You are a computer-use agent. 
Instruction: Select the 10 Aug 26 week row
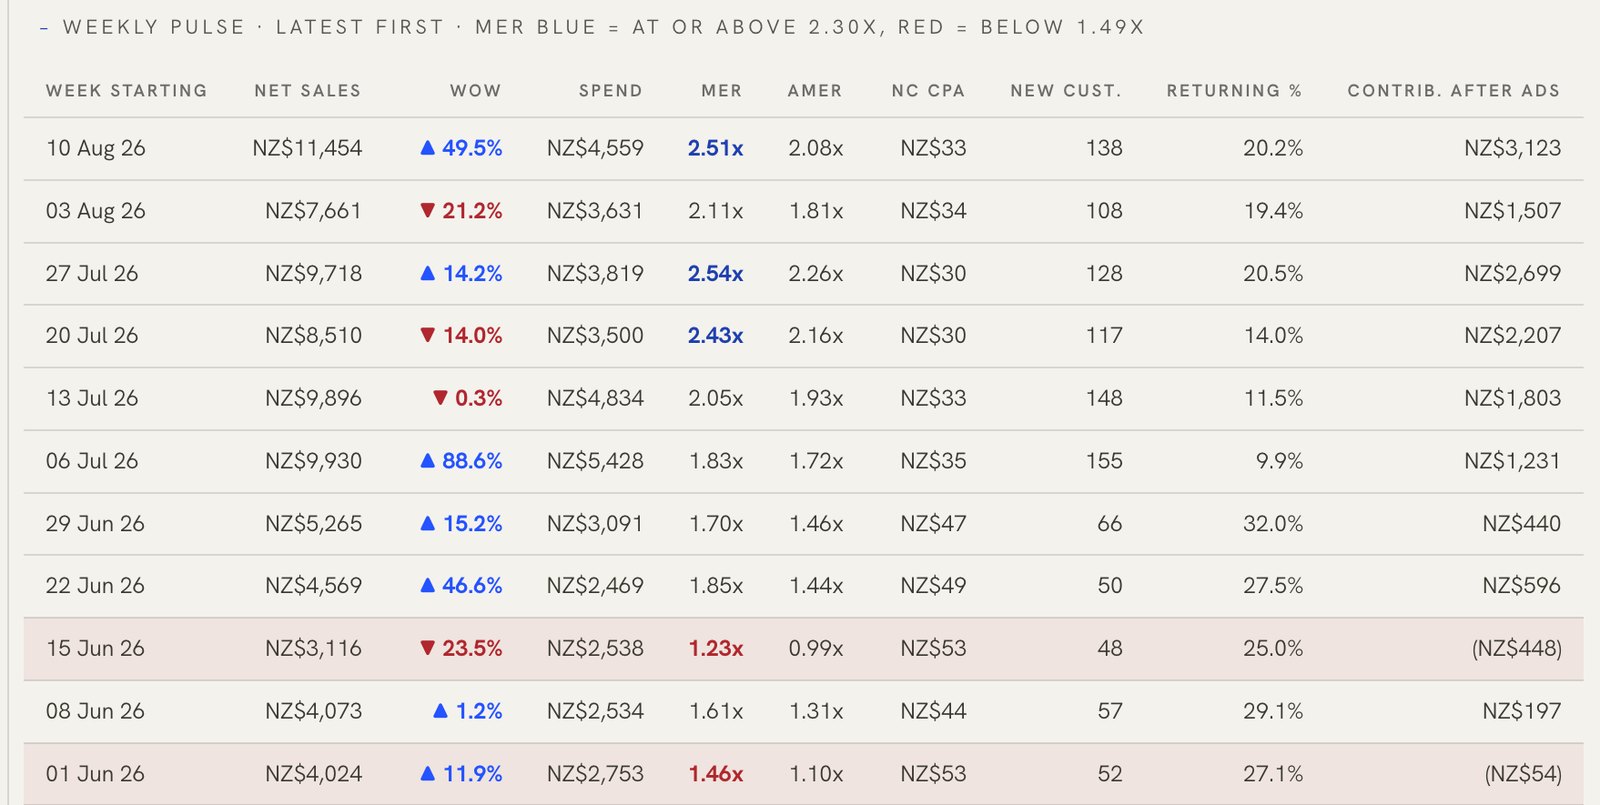coord(803,149)
